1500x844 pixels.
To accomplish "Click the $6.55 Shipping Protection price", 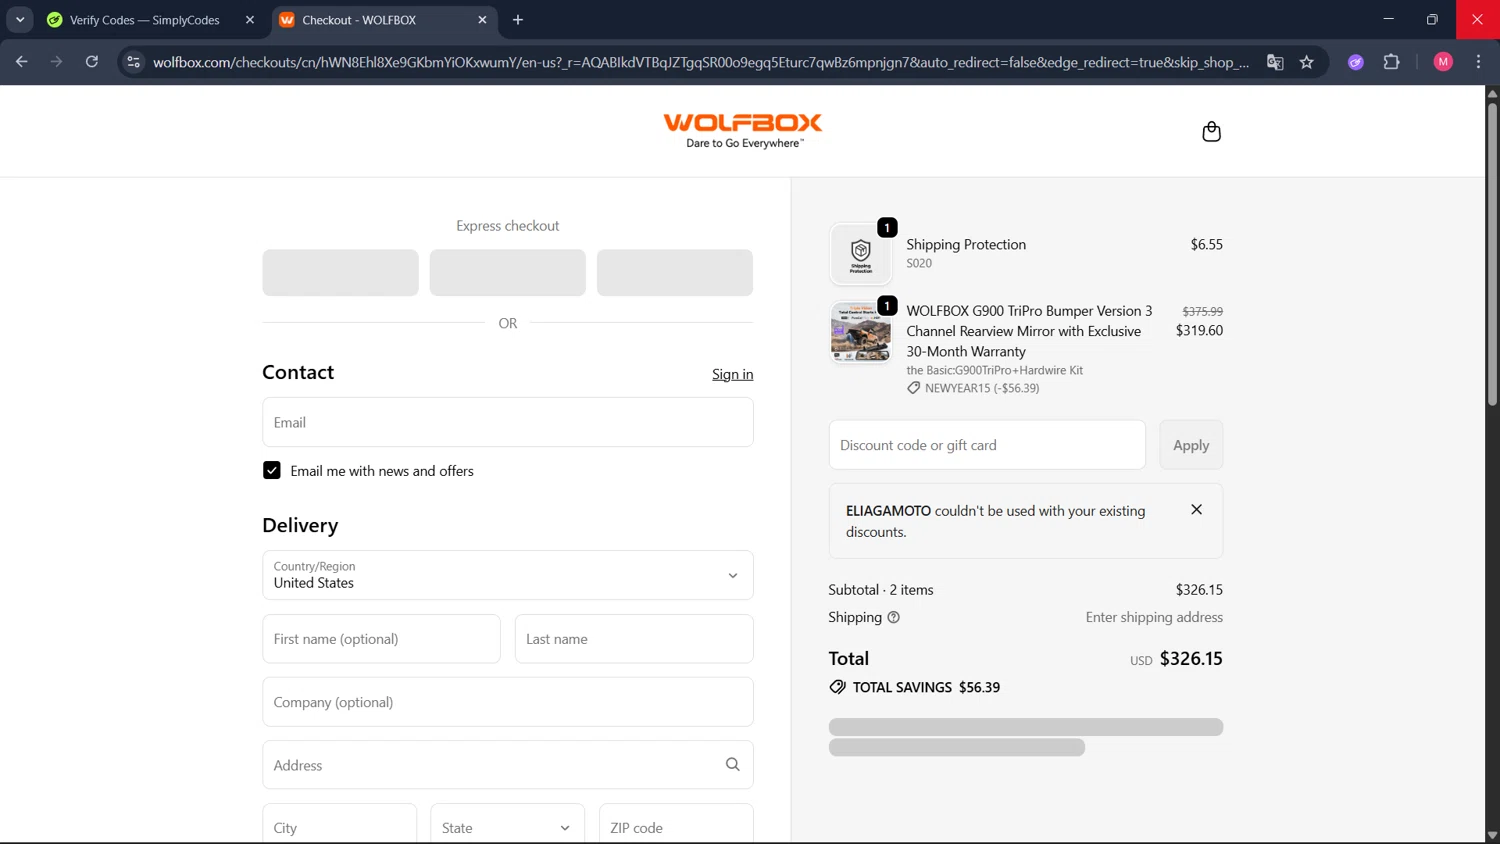I will click(x=1207, y=245).
